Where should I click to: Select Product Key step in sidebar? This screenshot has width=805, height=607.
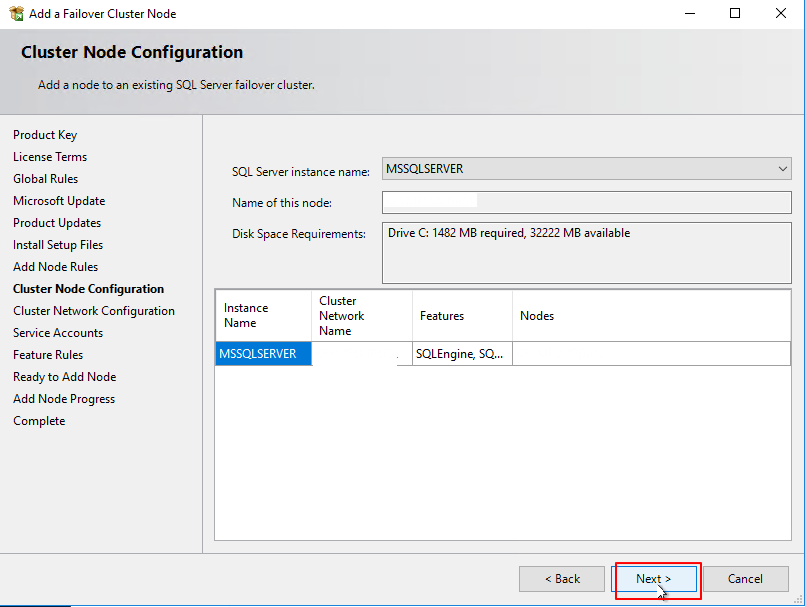click(45, 135)
